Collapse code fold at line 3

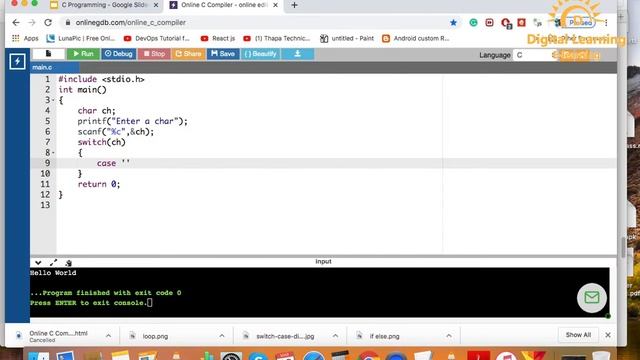(53, 100)
